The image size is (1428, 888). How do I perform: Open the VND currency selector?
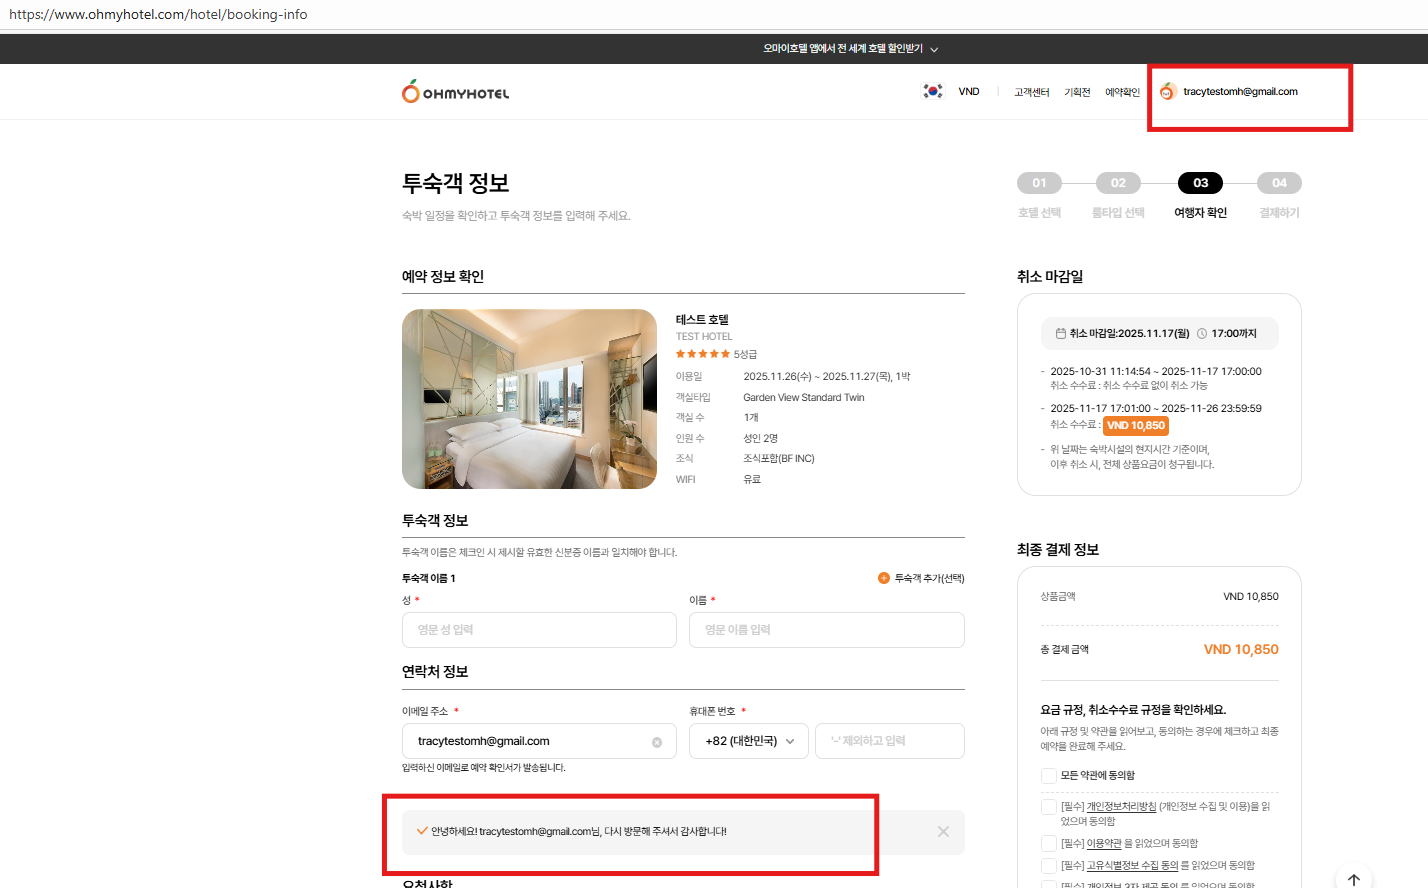969,92
